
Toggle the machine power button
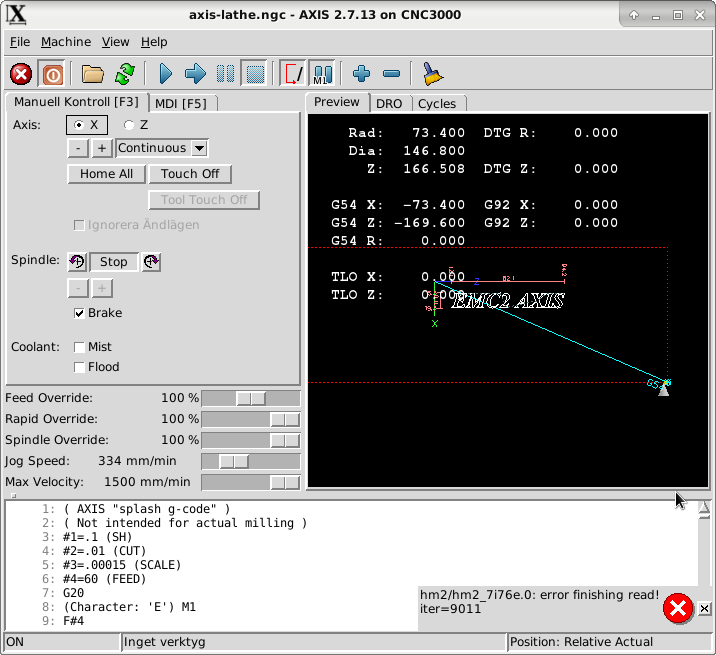(52, 74)
